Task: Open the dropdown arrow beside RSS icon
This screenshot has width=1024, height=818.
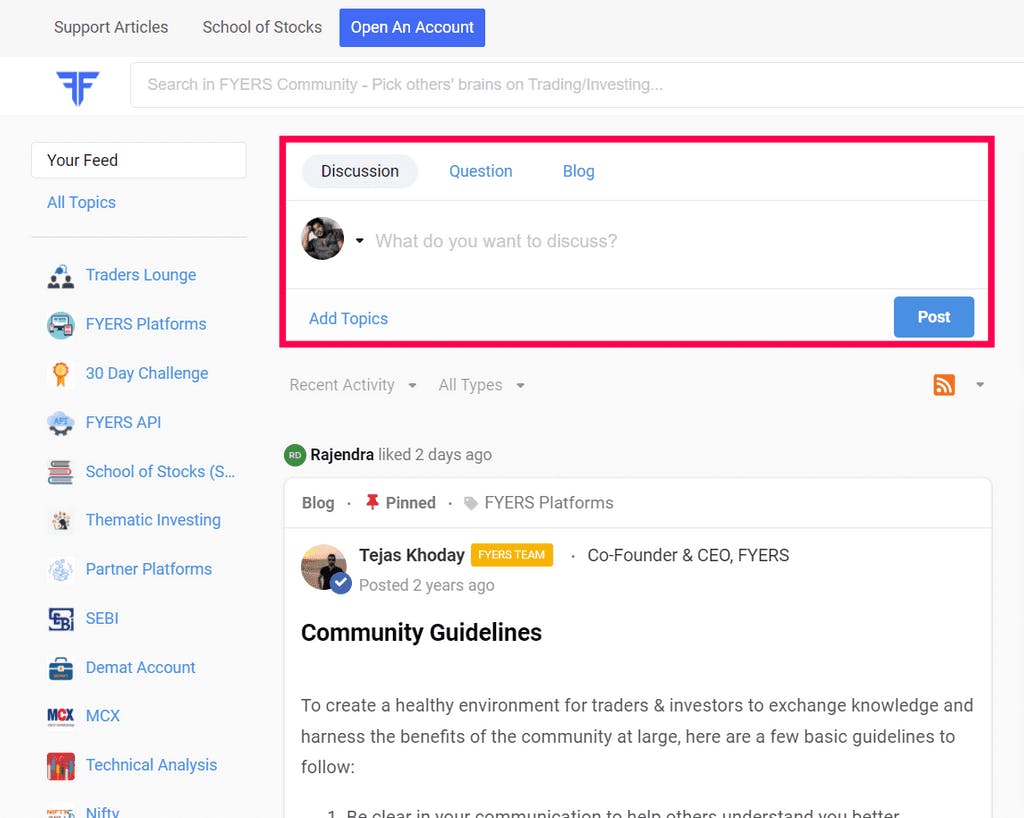Action: [980, 385]
